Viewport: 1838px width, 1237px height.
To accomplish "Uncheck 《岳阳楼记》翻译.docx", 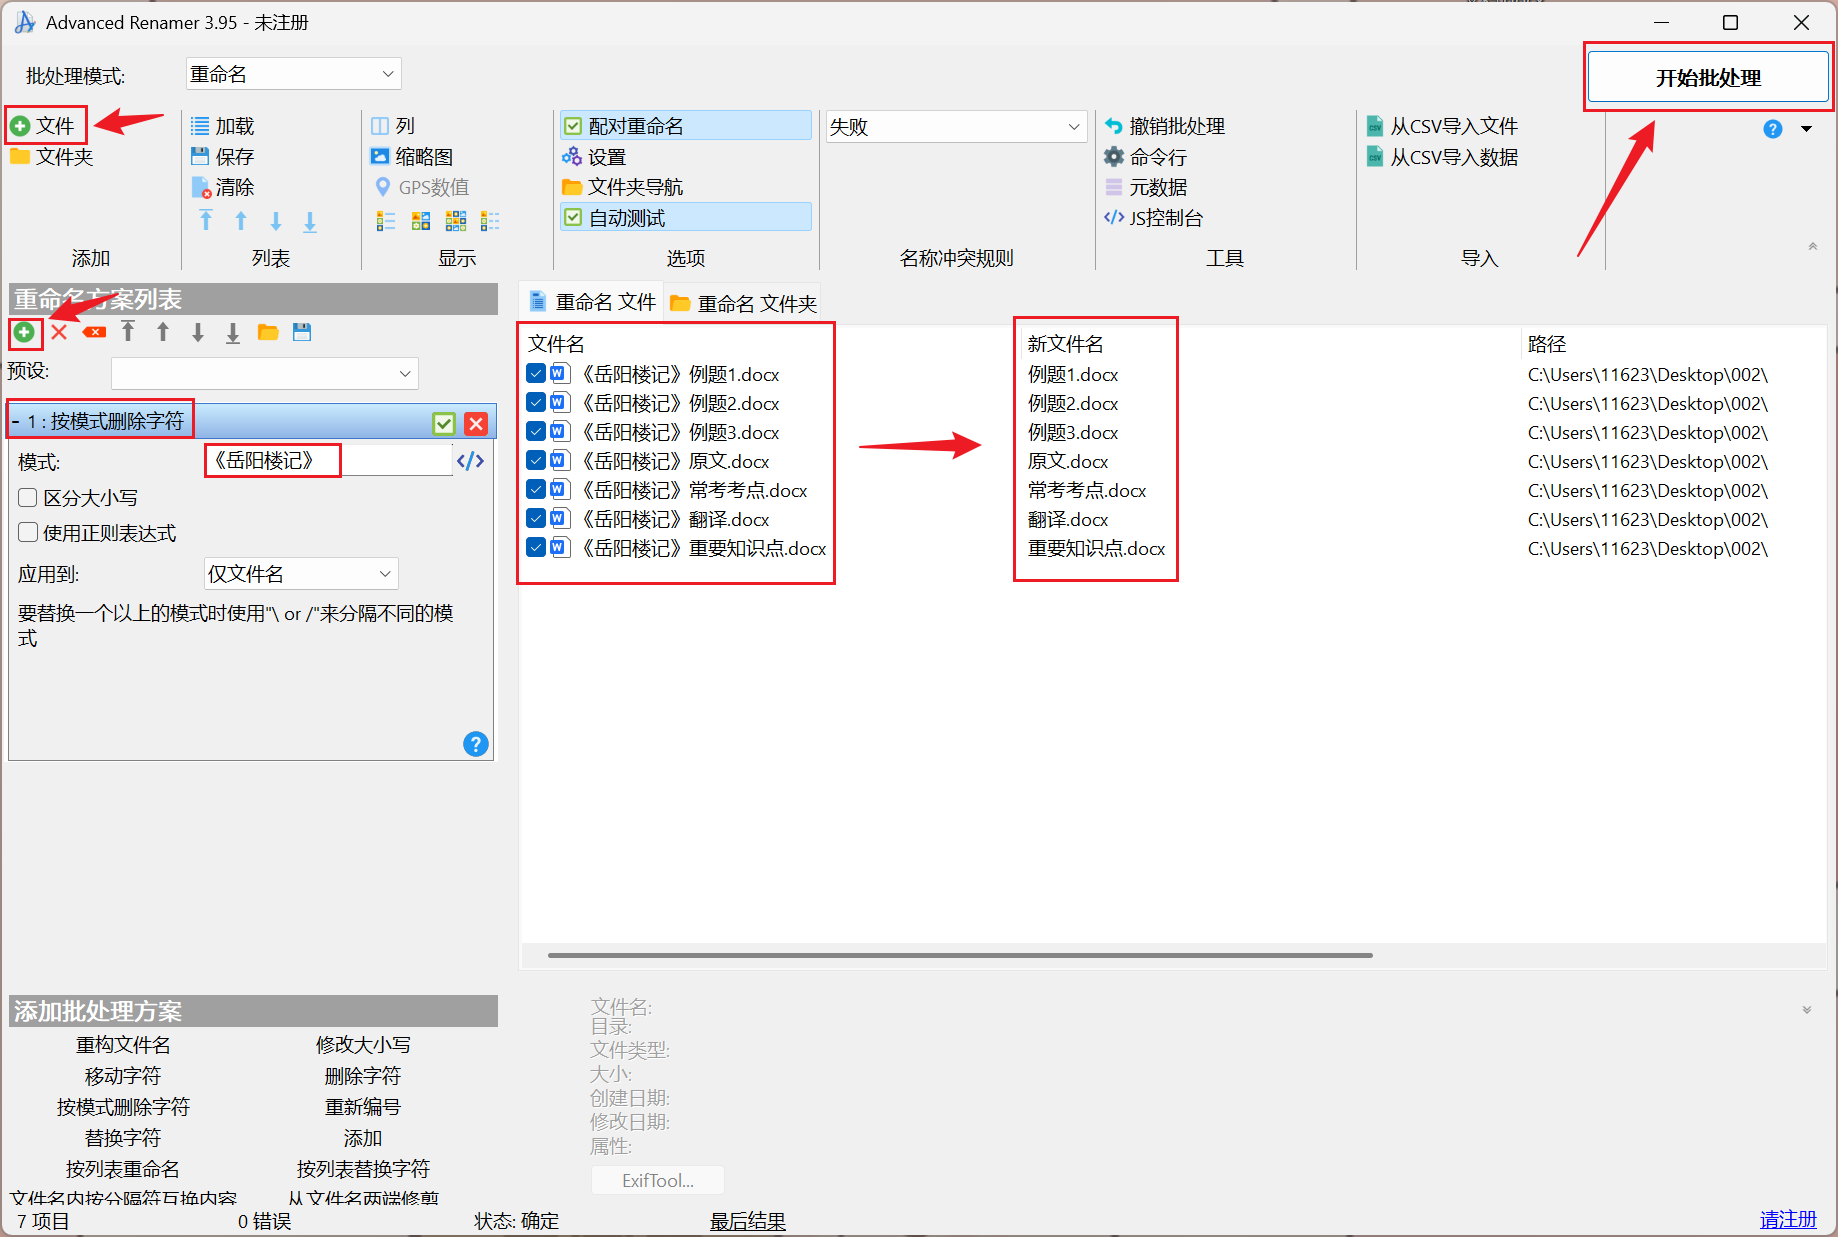I will [x=536, y=519].
